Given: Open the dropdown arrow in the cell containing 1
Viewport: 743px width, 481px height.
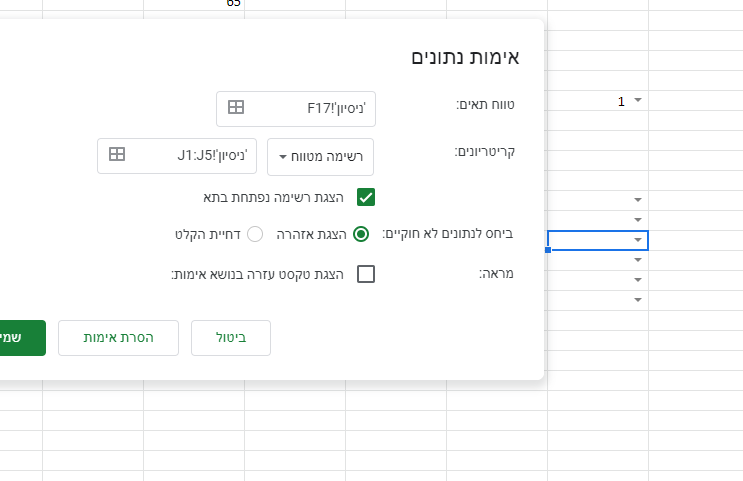Looking at the screenshot, I should tap(638, 100).
